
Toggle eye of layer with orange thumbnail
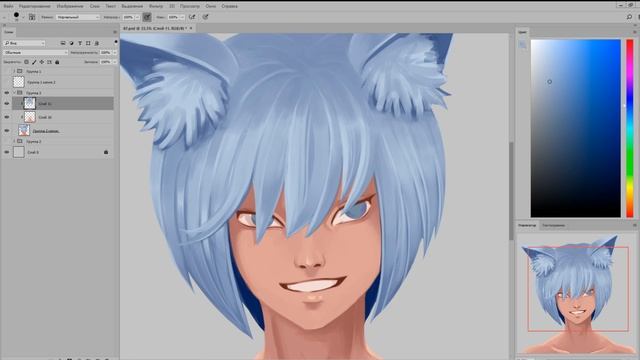click(7, 117)
